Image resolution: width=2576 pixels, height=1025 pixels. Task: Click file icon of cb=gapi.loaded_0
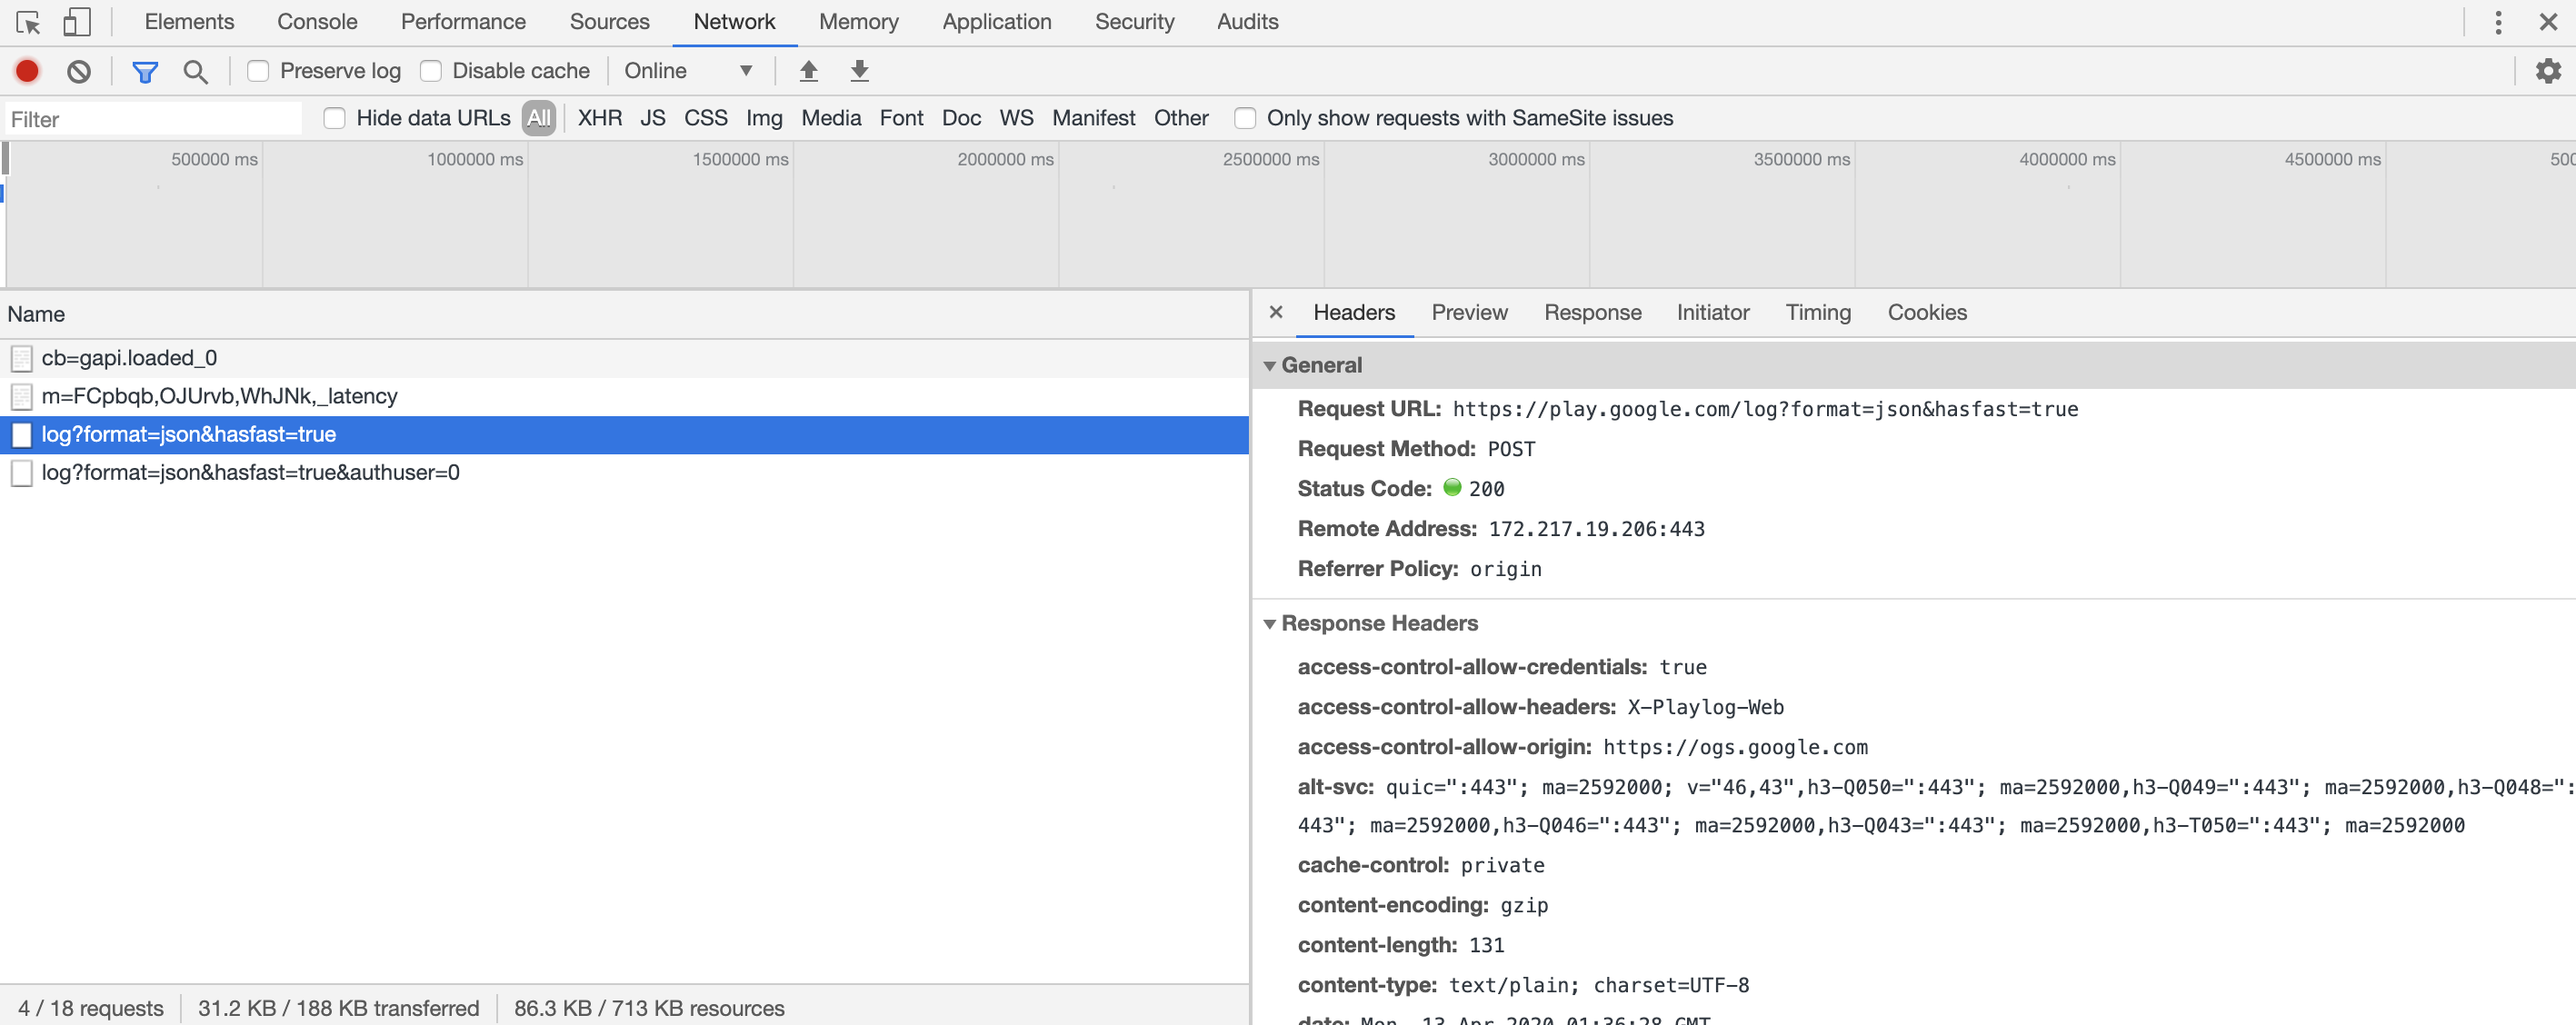click(21, 358)
